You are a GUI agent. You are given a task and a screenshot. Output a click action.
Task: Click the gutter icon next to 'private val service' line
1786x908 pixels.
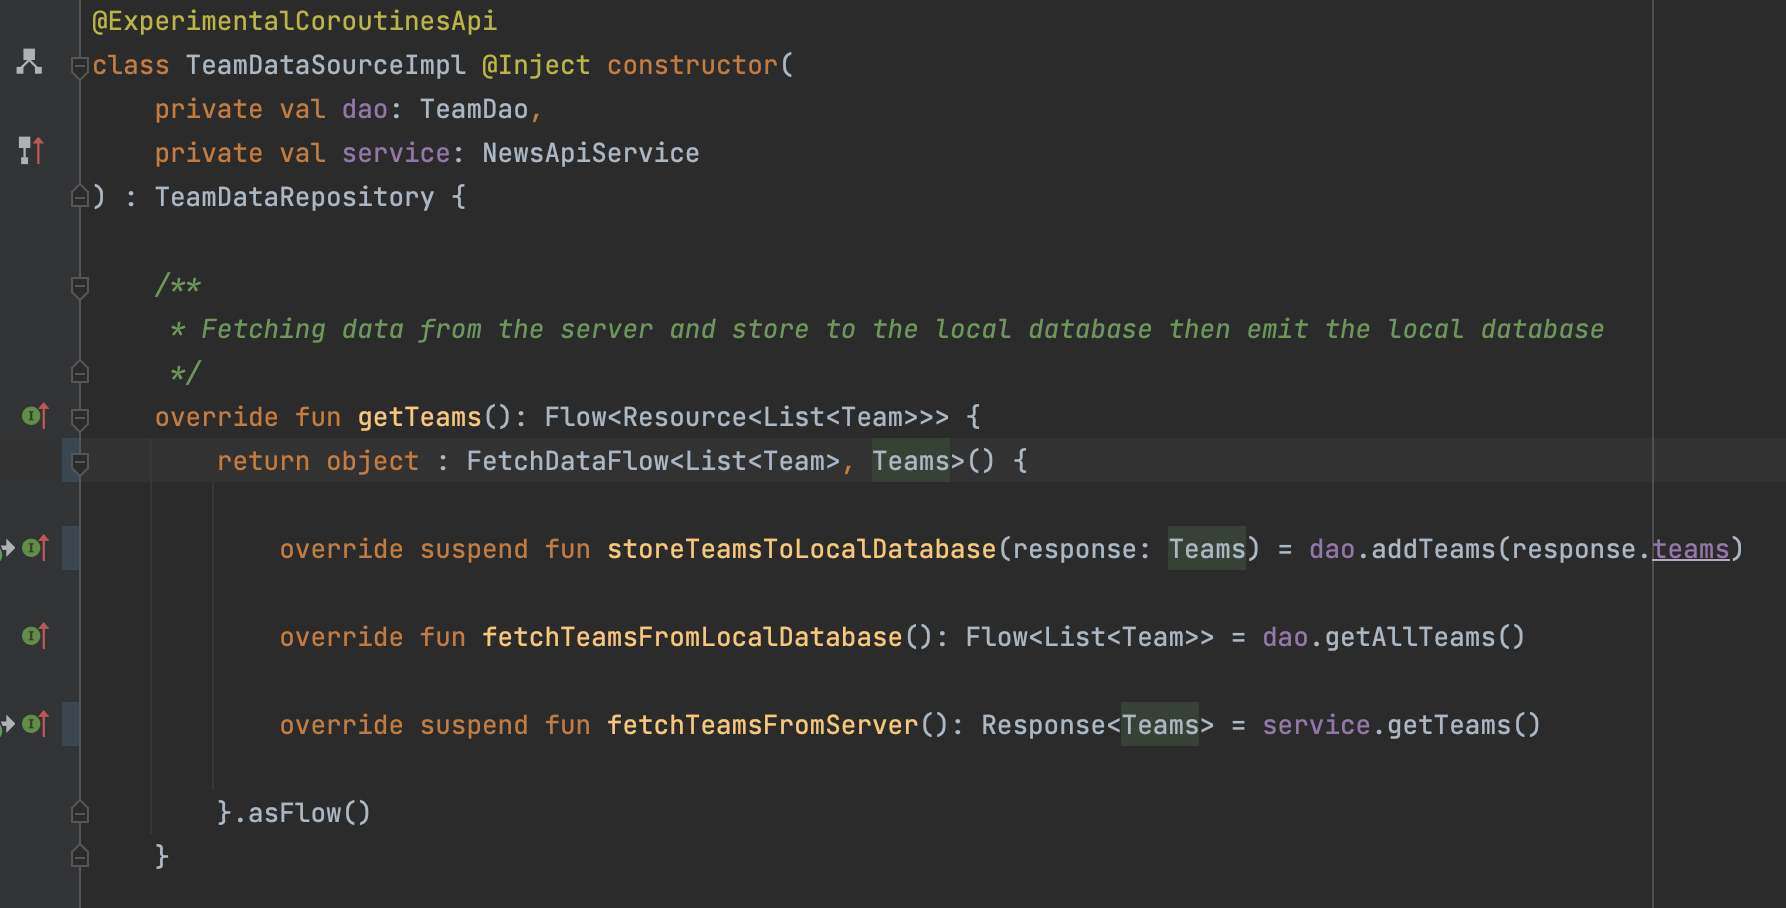(x=31, y=151)
